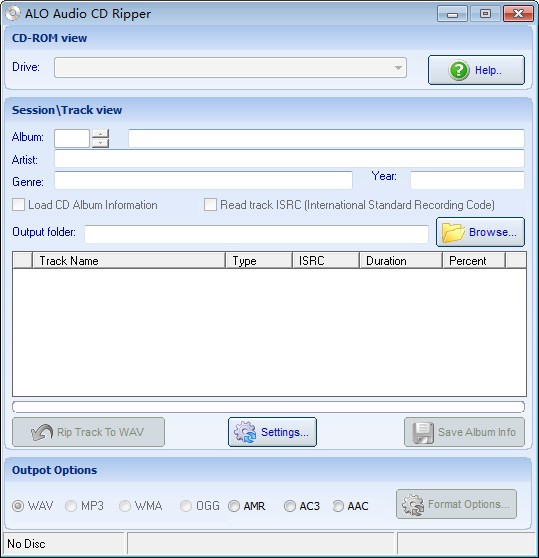This screenshot has height=558, width=539.
Task: Click the green question mark Help icon
Action: tap(459, 70)
